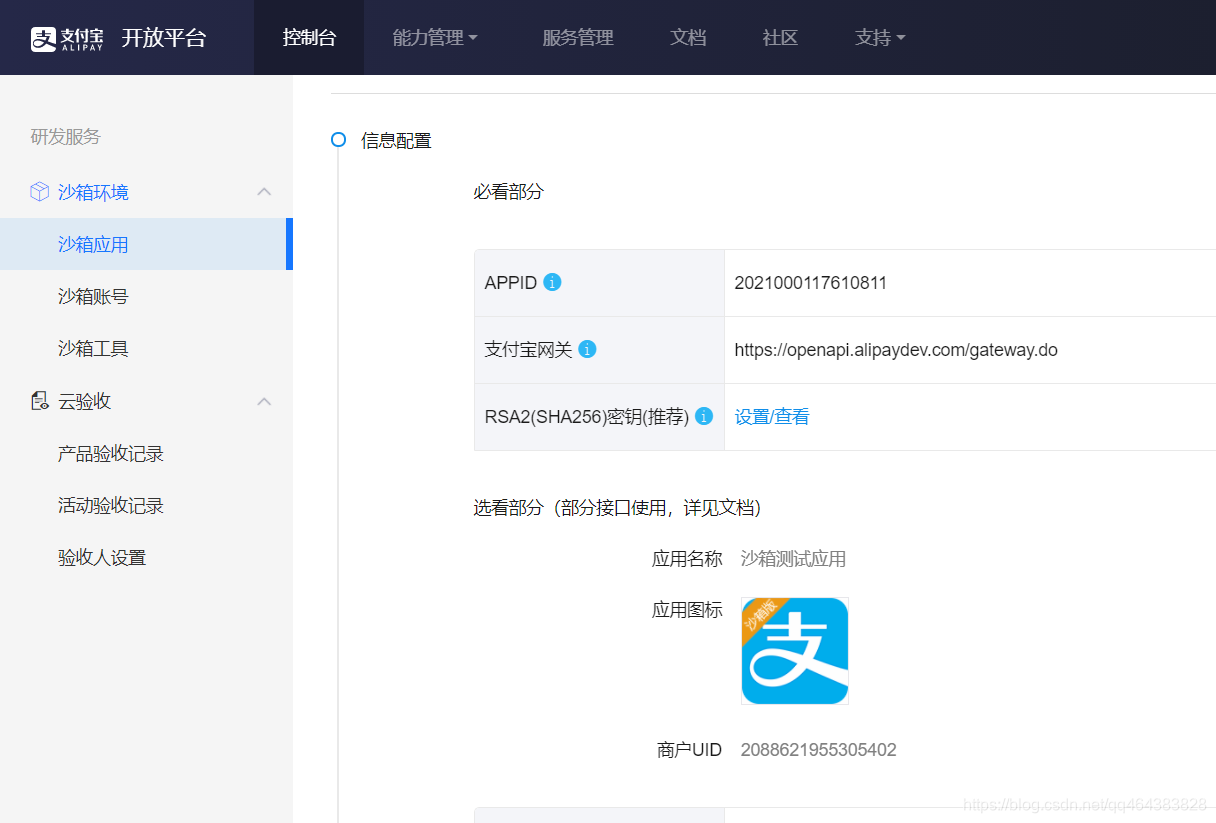Screen dimensions: 1216x823
Task: Open the 文档 tab
Action: pyautogui.click(x=688, y=38)
